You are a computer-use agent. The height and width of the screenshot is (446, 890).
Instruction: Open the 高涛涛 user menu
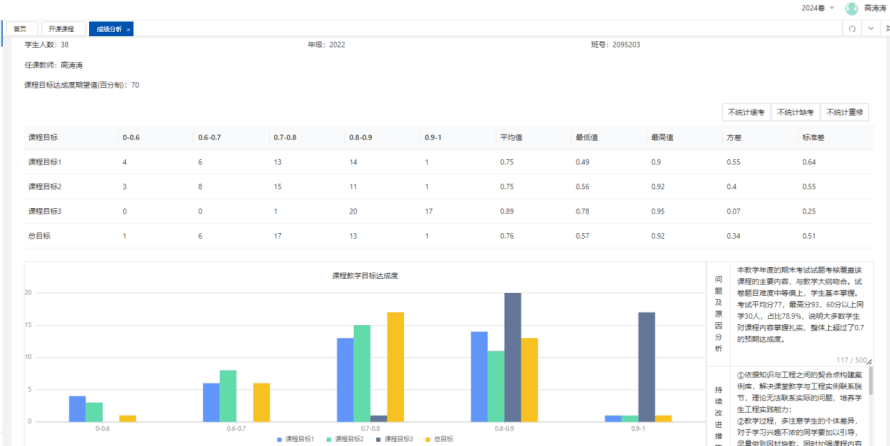point(874,8)
